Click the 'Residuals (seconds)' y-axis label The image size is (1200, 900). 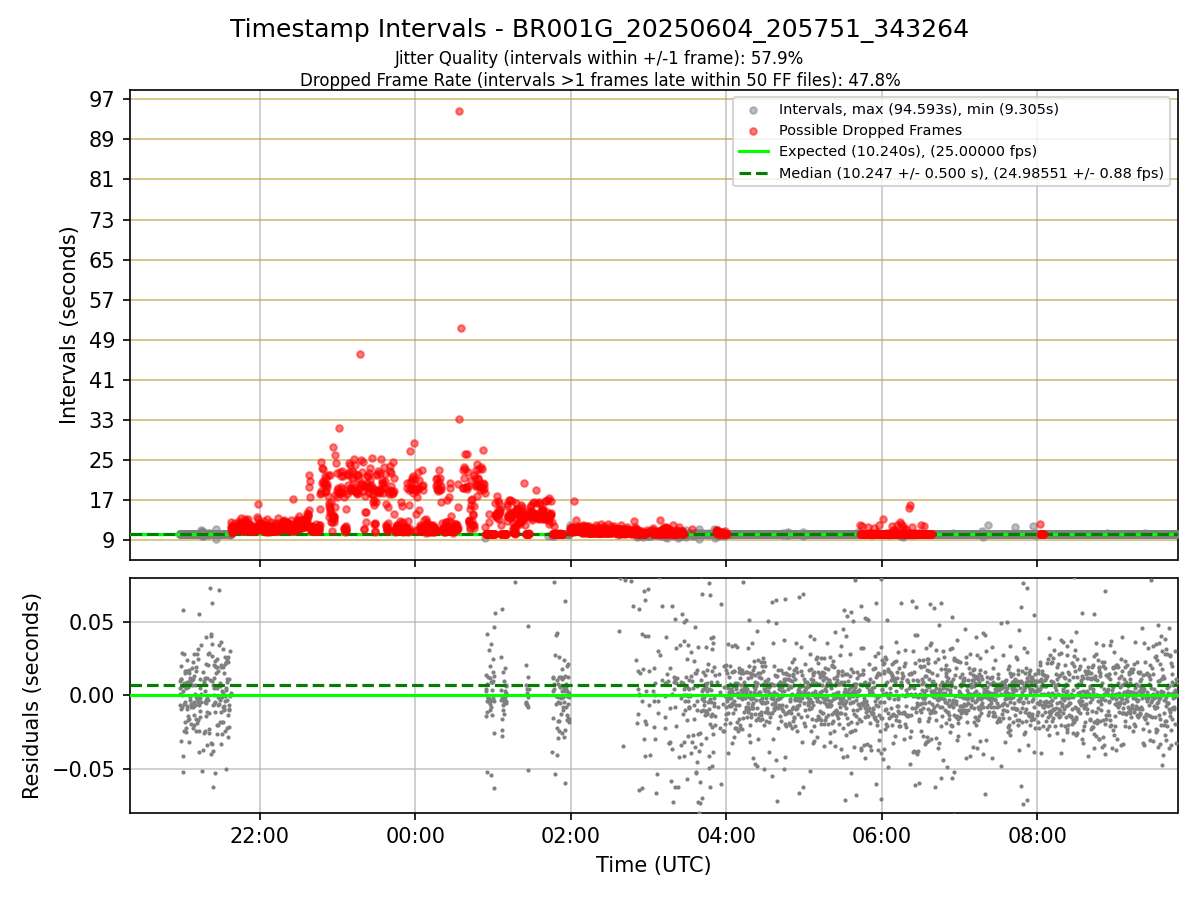point(31,696)
